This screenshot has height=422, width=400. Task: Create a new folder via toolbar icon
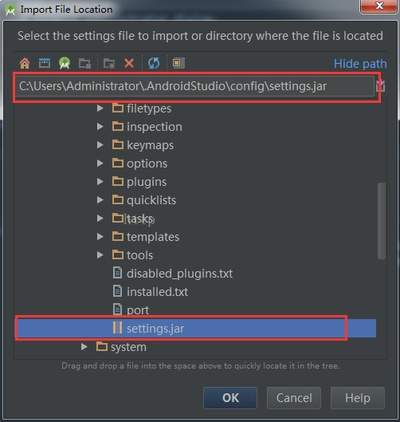pyautogui.click(x=109, y=63)
